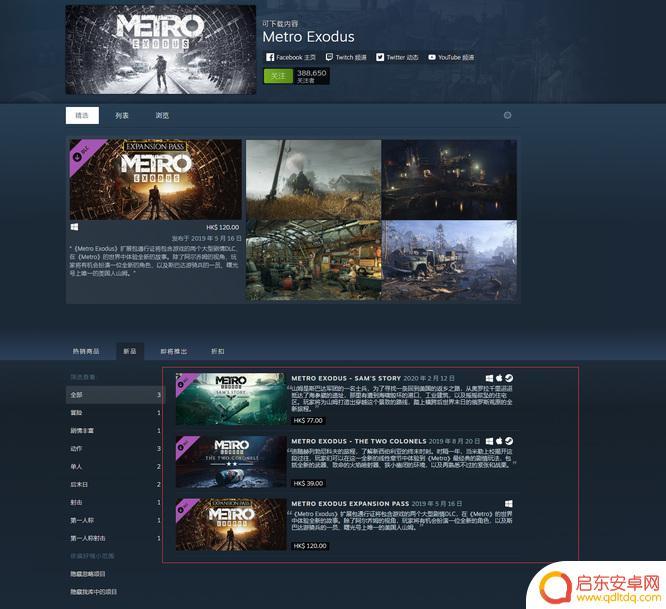Image resolution: width=666 pixels, height=609 pixels.
Task: Open The Two Colonels capsule image
Action: click(231, 462)
